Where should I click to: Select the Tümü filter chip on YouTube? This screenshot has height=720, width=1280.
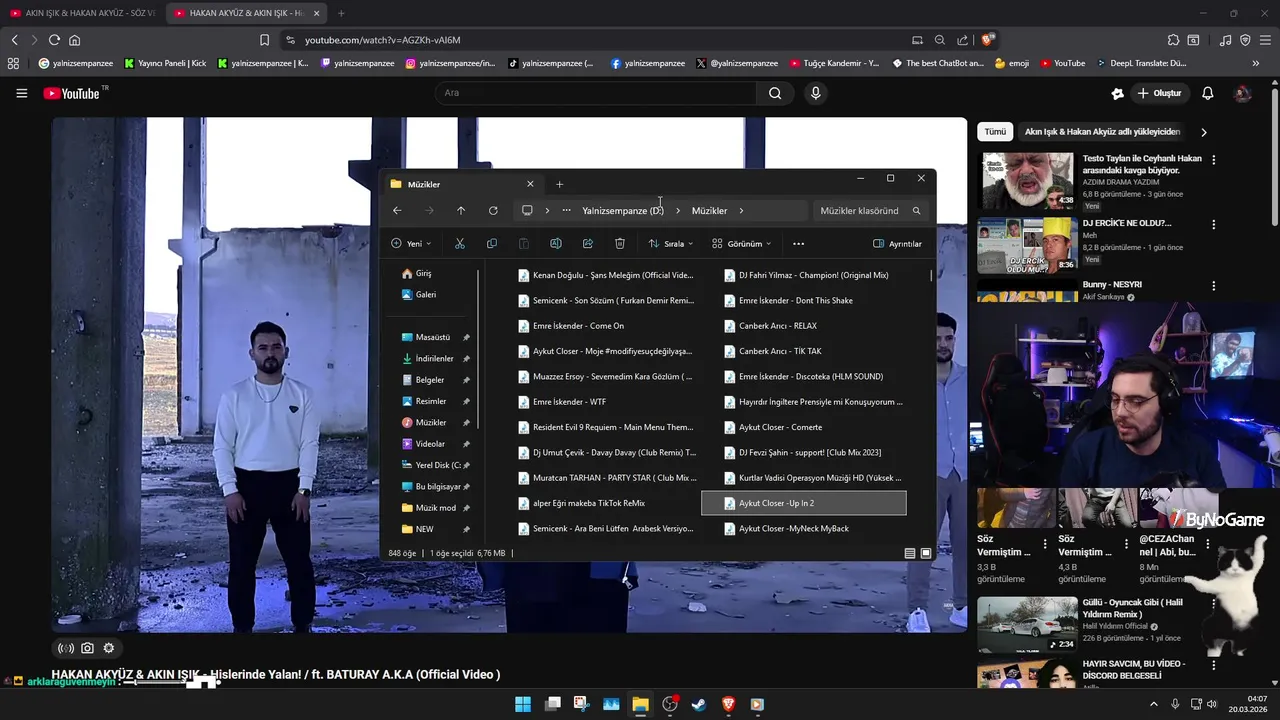pyautogui.click(x=995, y=131)
